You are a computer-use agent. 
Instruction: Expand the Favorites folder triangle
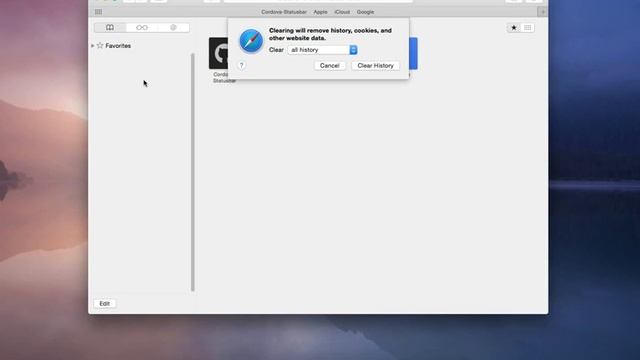coord(93,46)
